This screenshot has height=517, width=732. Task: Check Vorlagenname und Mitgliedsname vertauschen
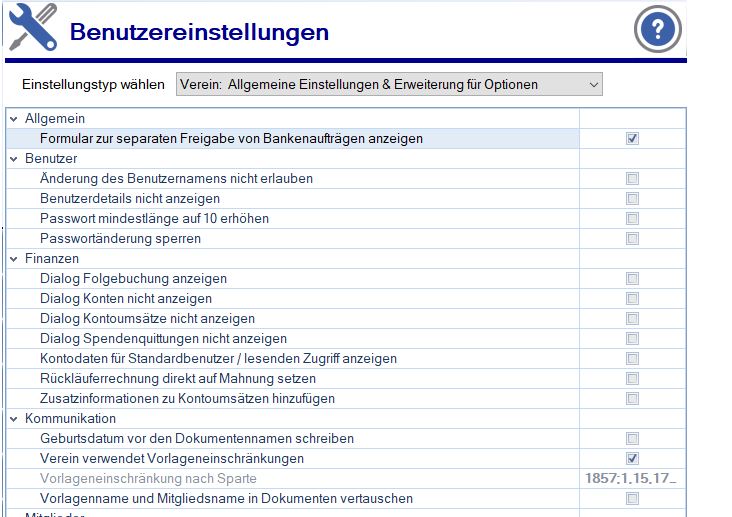[632, 499]
